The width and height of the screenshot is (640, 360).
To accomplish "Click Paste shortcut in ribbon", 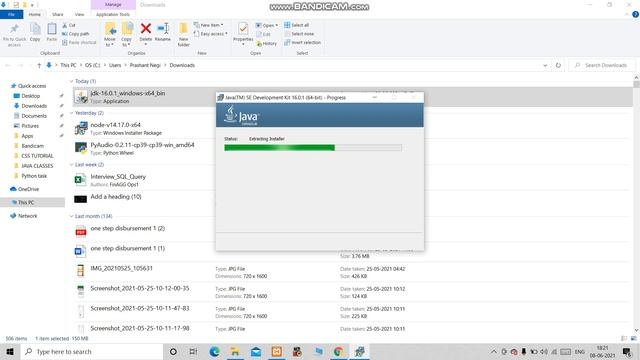I will click(79, 42).
